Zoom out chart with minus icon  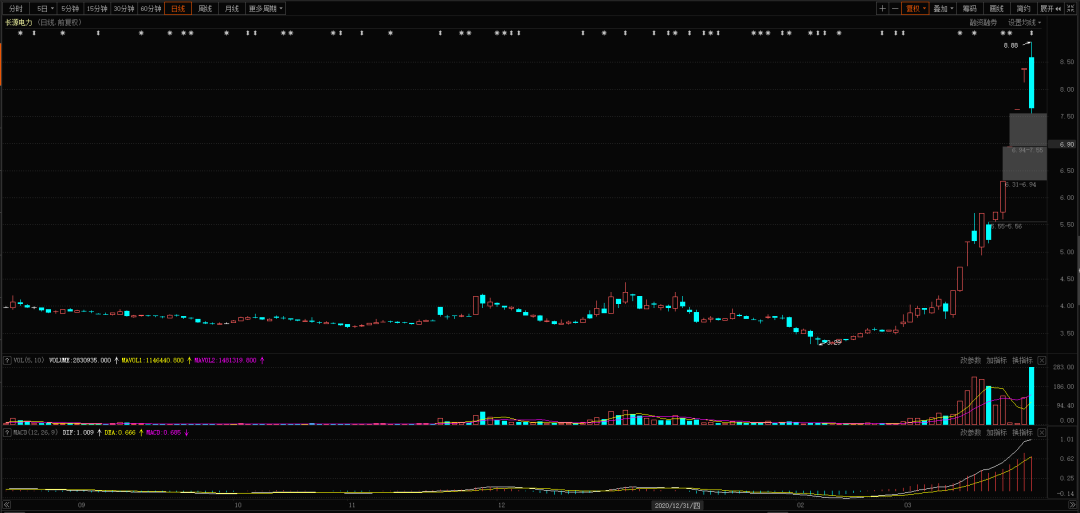coord(895,9)
